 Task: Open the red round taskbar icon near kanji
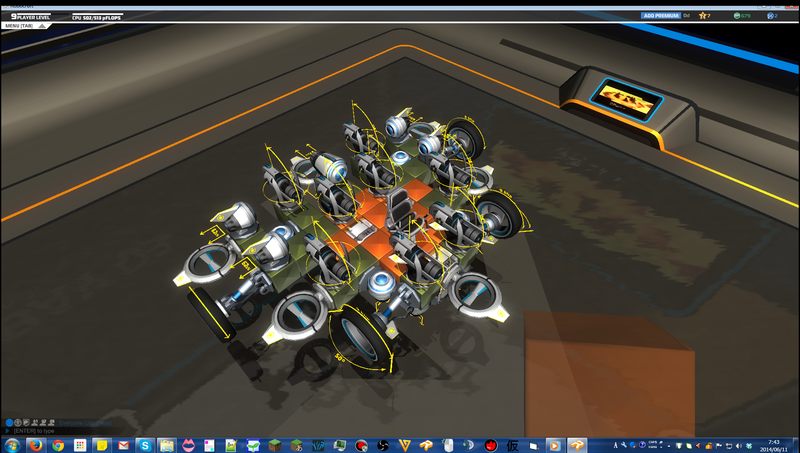(491, 445)
